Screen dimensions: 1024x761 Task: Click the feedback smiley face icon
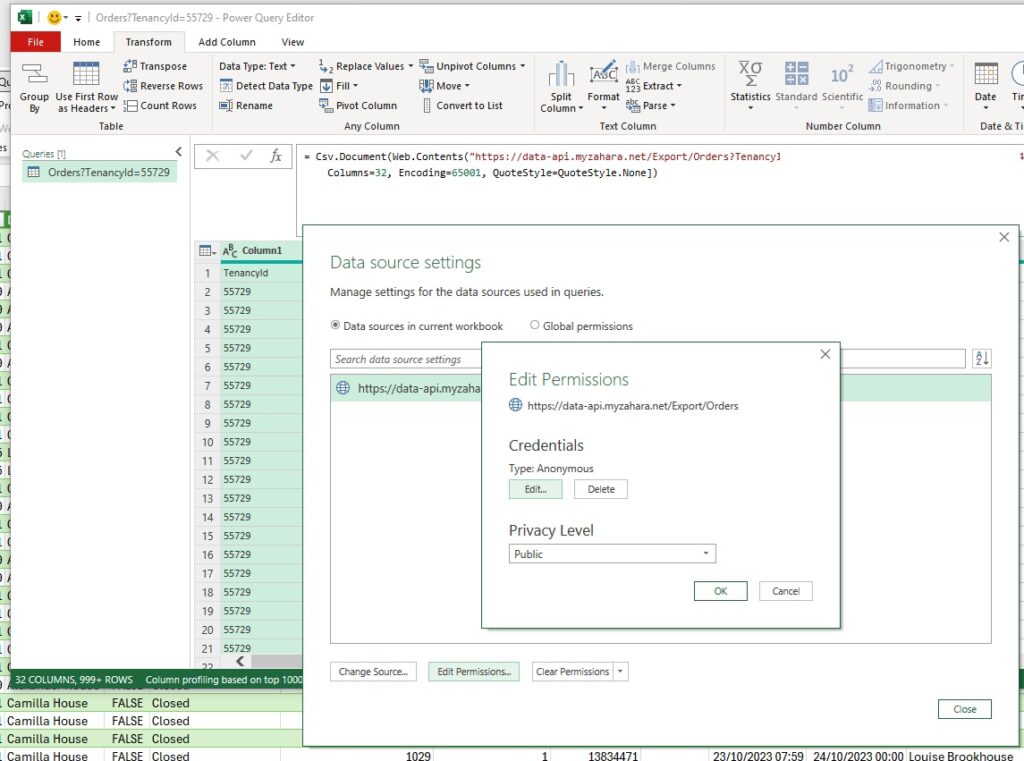coord(54,18)
